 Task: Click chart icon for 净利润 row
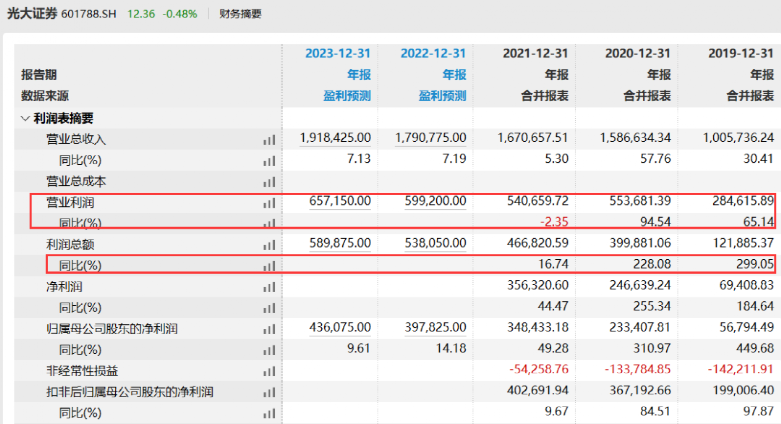point(269,287)
